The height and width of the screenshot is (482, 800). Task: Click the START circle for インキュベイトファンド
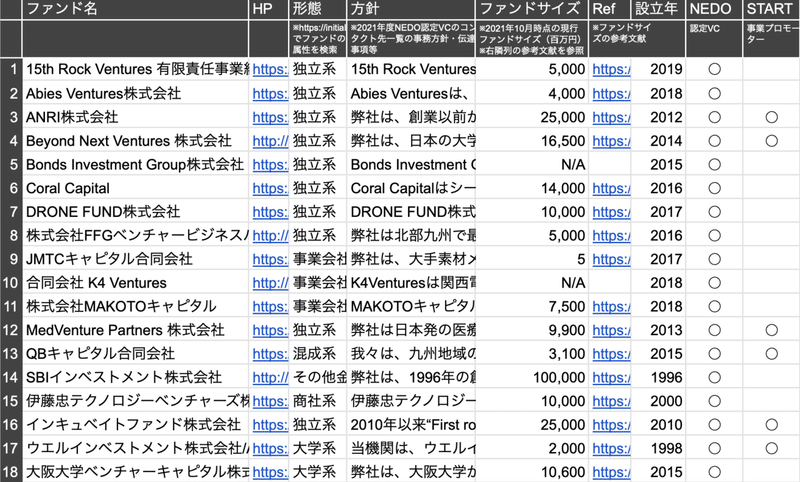pos(771,425)
